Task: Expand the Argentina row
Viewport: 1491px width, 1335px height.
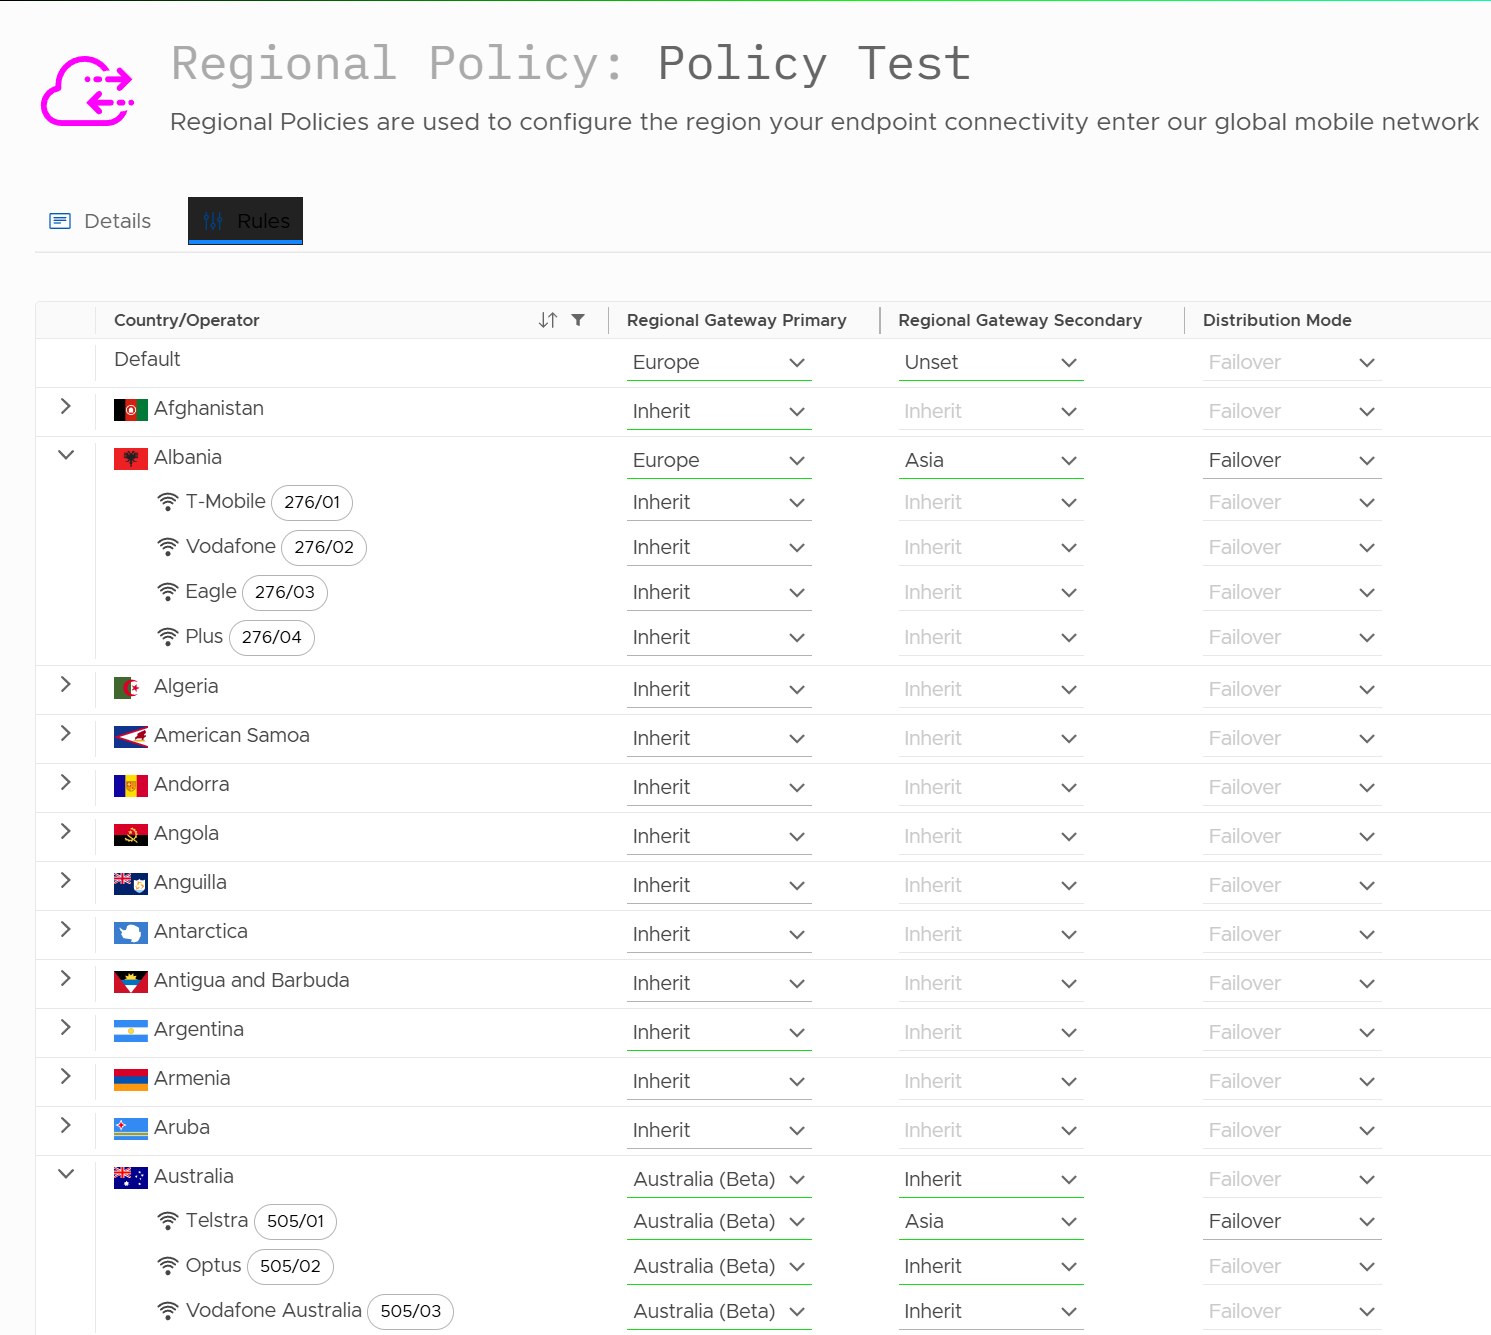Action: (x=66, y=1027)
